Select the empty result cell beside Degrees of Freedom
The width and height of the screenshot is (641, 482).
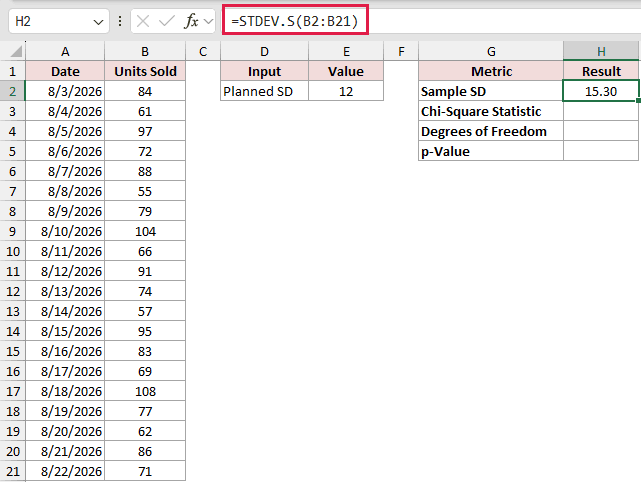pos(601,131)
